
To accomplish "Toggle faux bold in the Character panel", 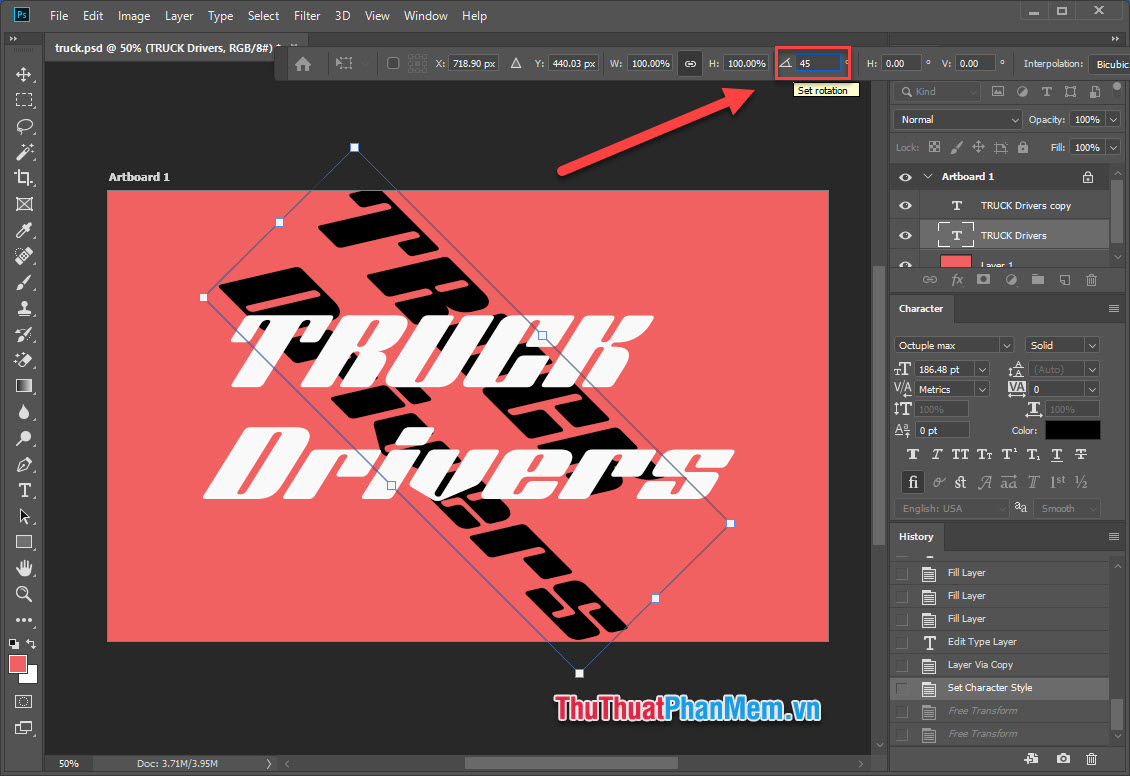I will pos(913,454).
